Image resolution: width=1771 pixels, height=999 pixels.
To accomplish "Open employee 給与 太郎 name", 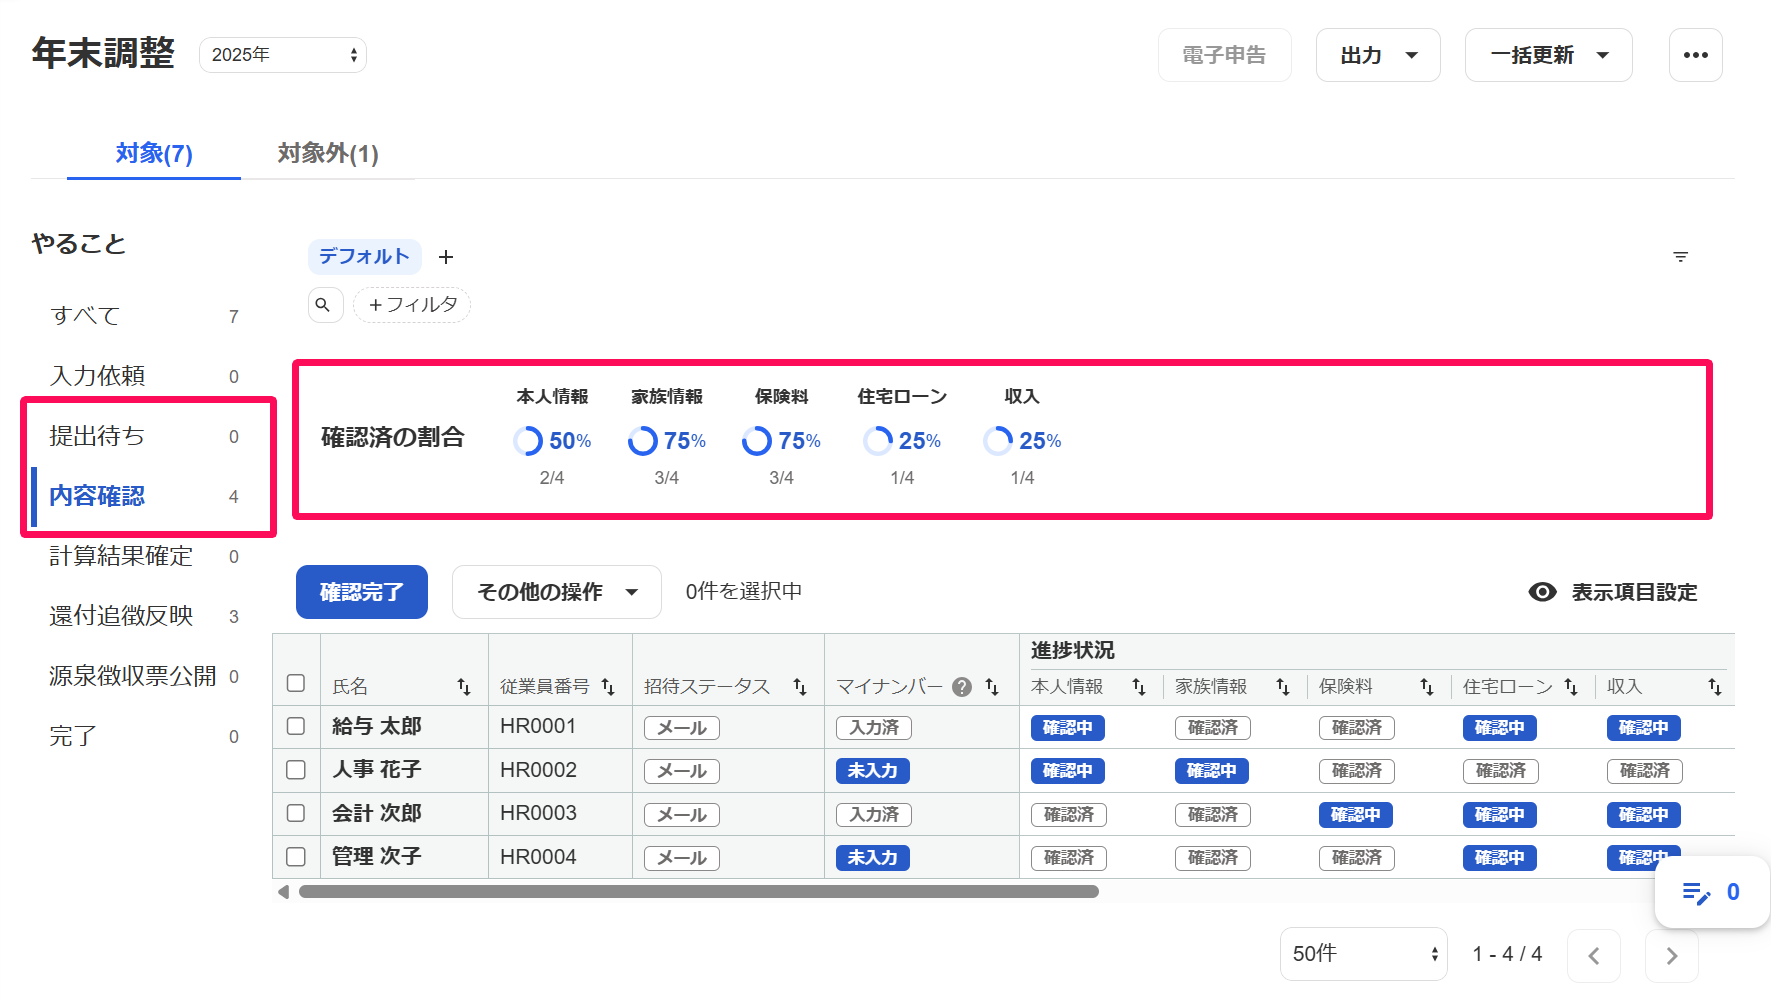I will 377,727.
